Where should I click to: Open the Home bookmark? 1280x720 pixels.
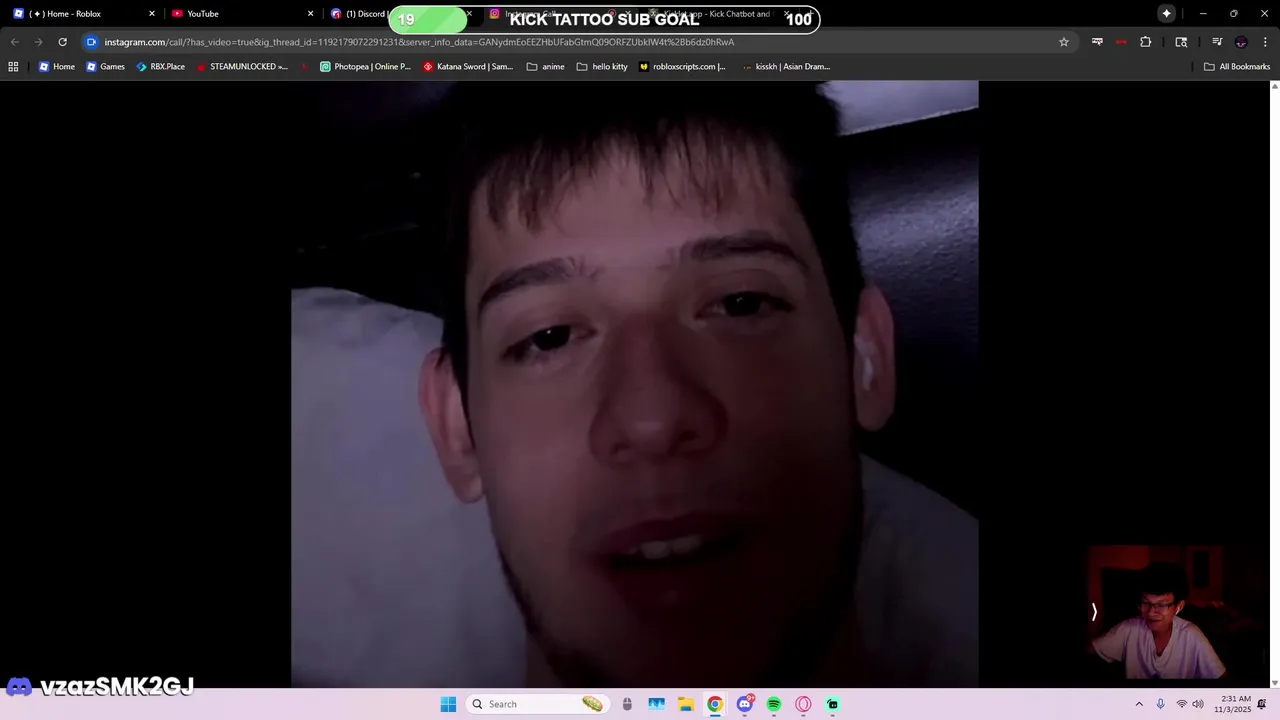pos(57,67)
